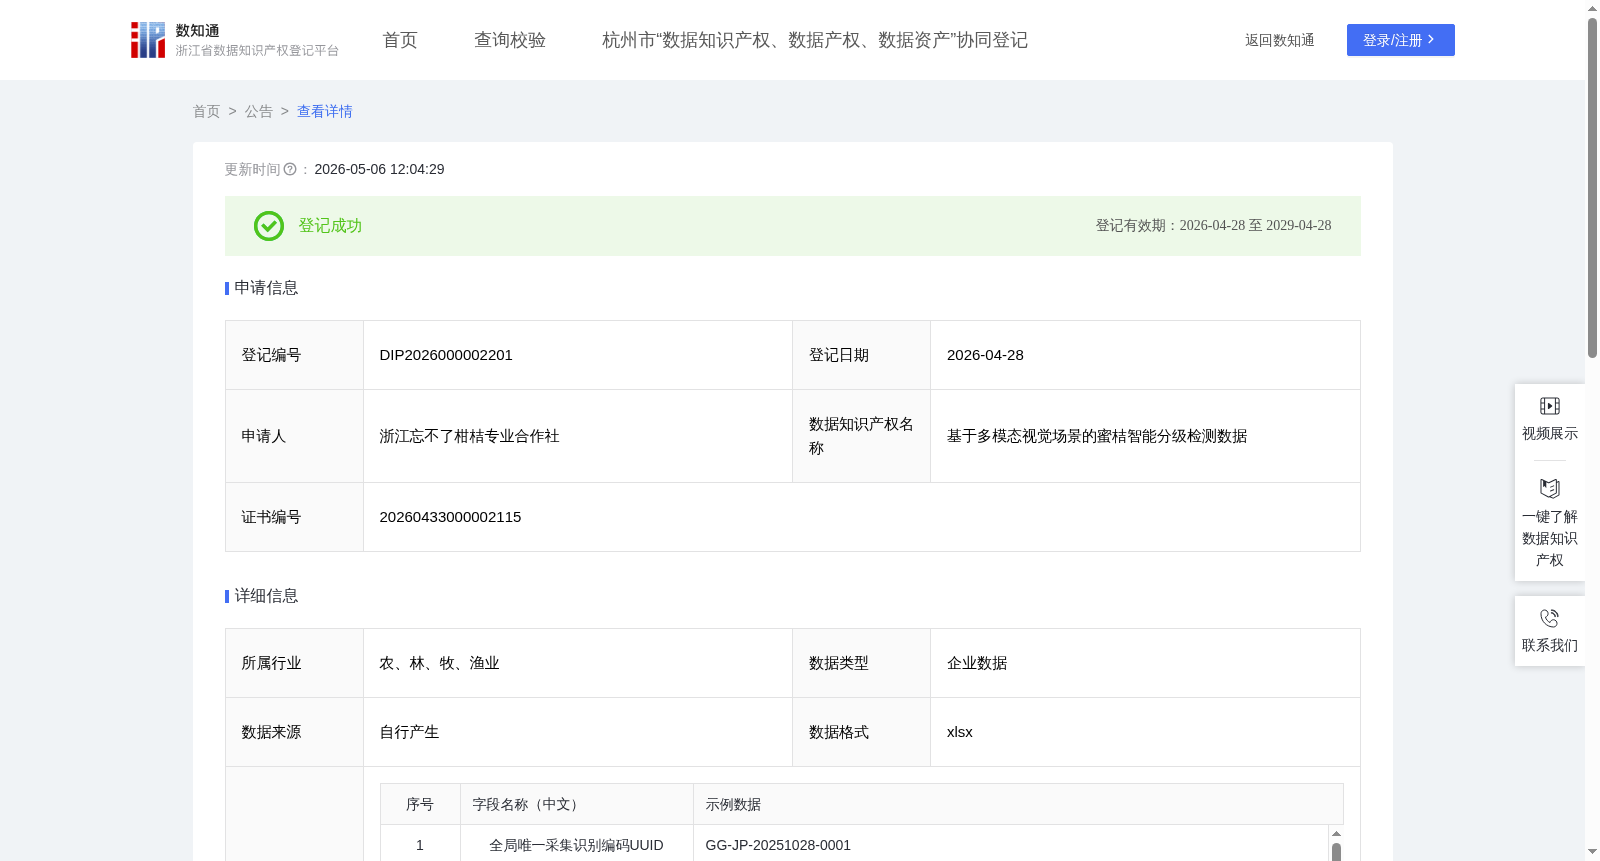Viewport: 1600px width, 861px height.
Task: Open the 视频展示 video icon
Action: (x=1550, y=406)
